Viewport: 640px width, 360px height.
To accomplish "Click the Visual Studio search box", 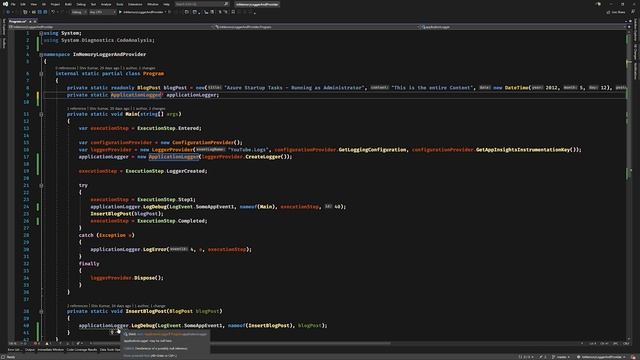I will [202, 4].
